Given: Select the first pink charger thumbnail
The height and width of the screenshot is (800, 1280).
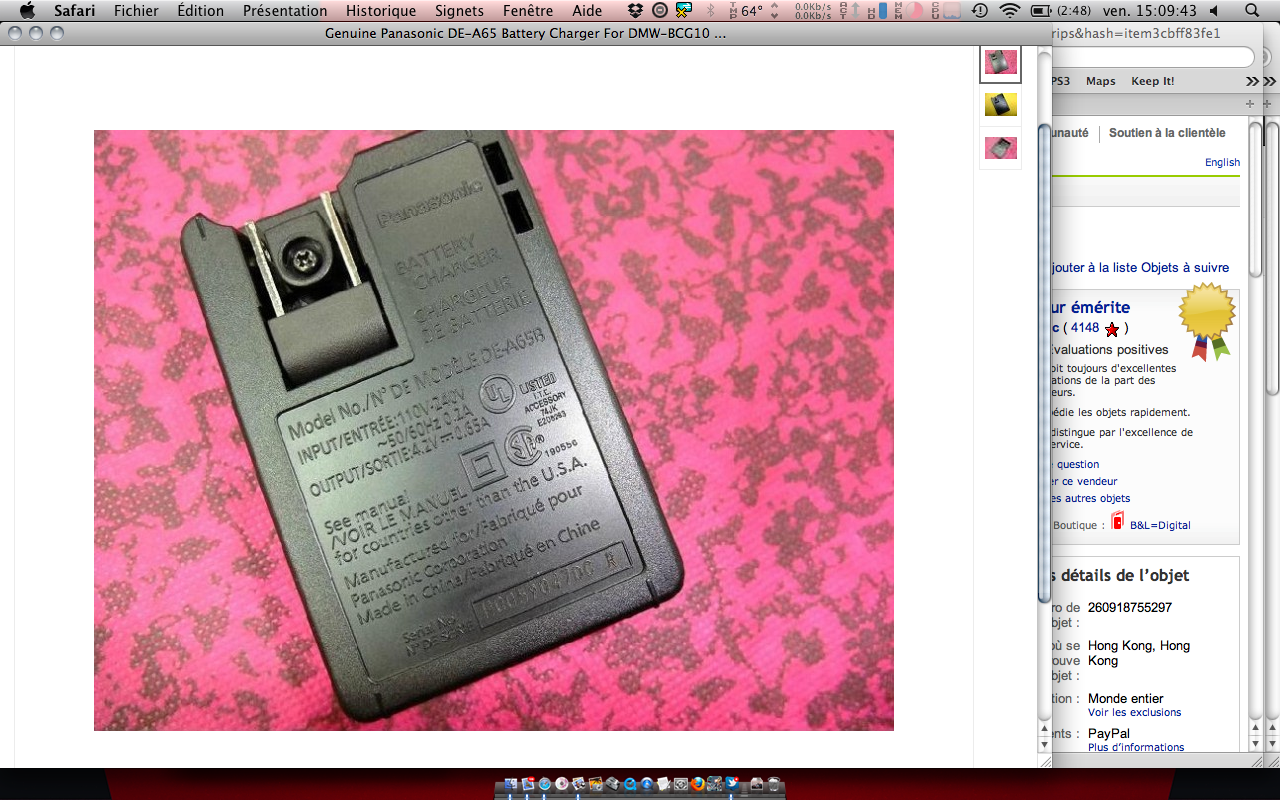Looking at the screenshot, I should pyautogui.click(x=1000, y=62).
